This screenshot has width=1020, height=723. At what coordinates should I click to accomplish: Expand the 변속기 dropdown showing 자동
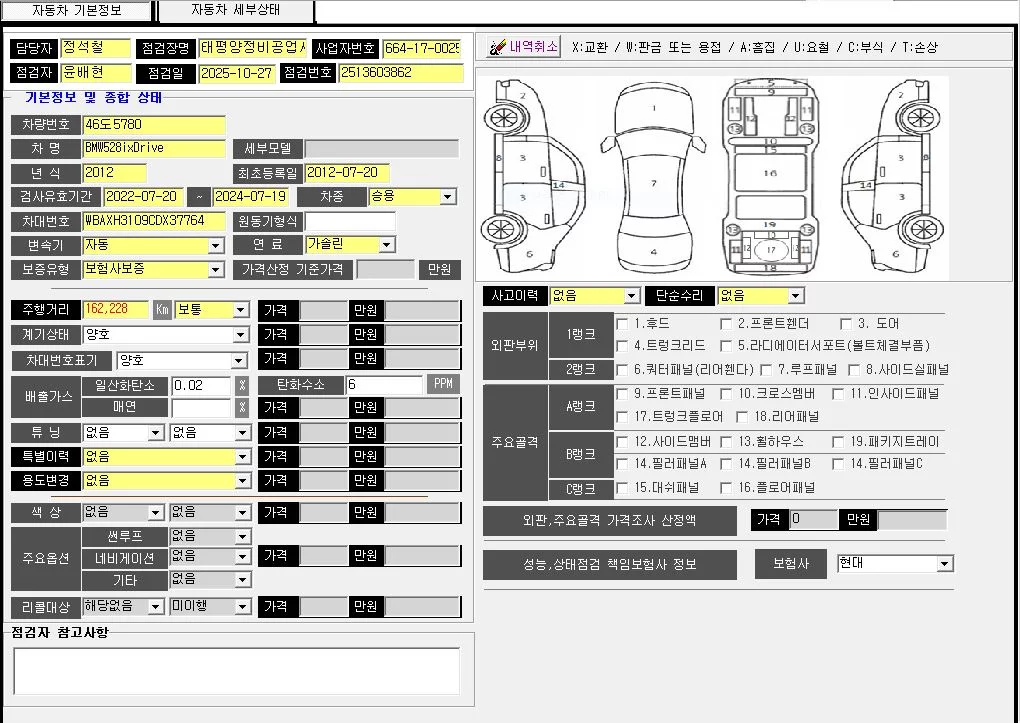click(x=215, y=245)
